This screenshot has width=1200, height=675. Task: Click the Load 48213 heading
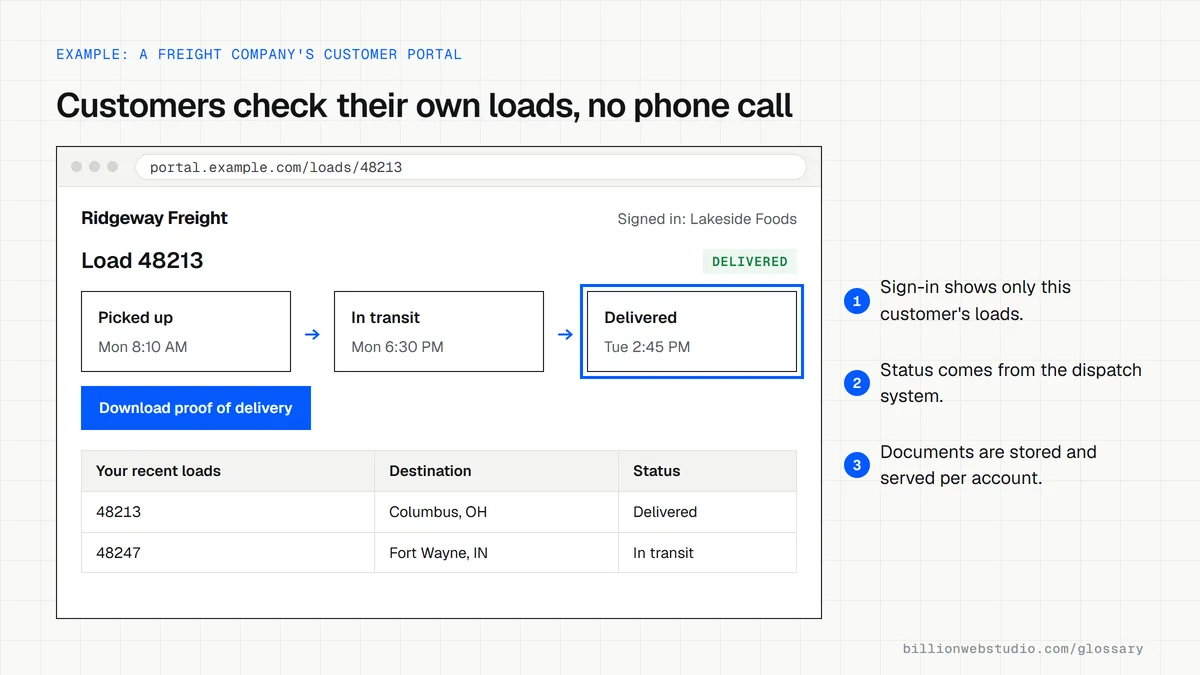click(142, 260)
